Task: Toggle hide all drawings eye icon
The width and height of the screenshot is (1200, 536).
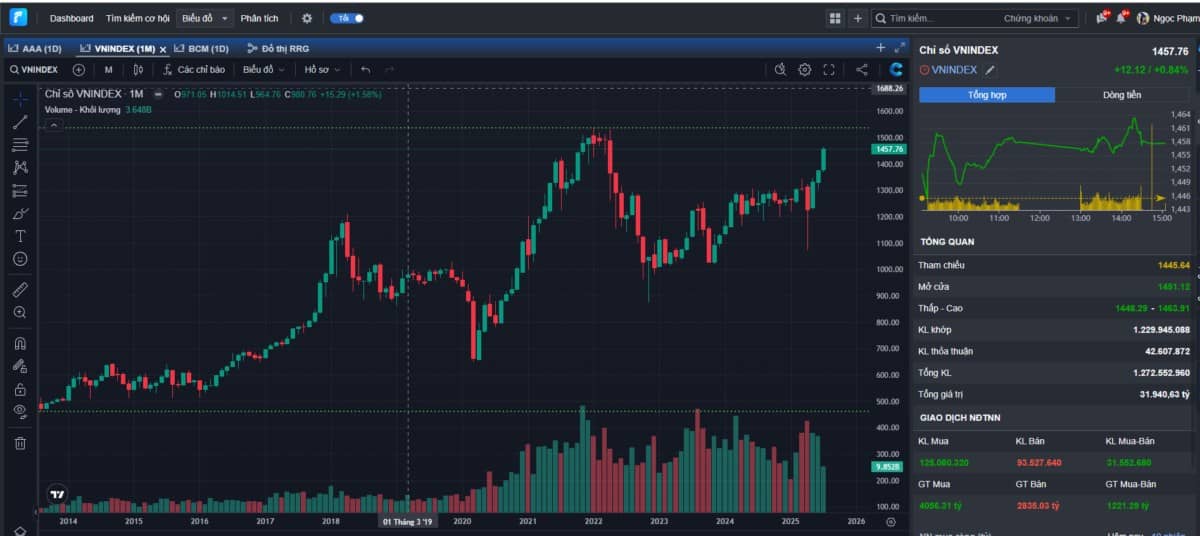Action: [20, 411]
